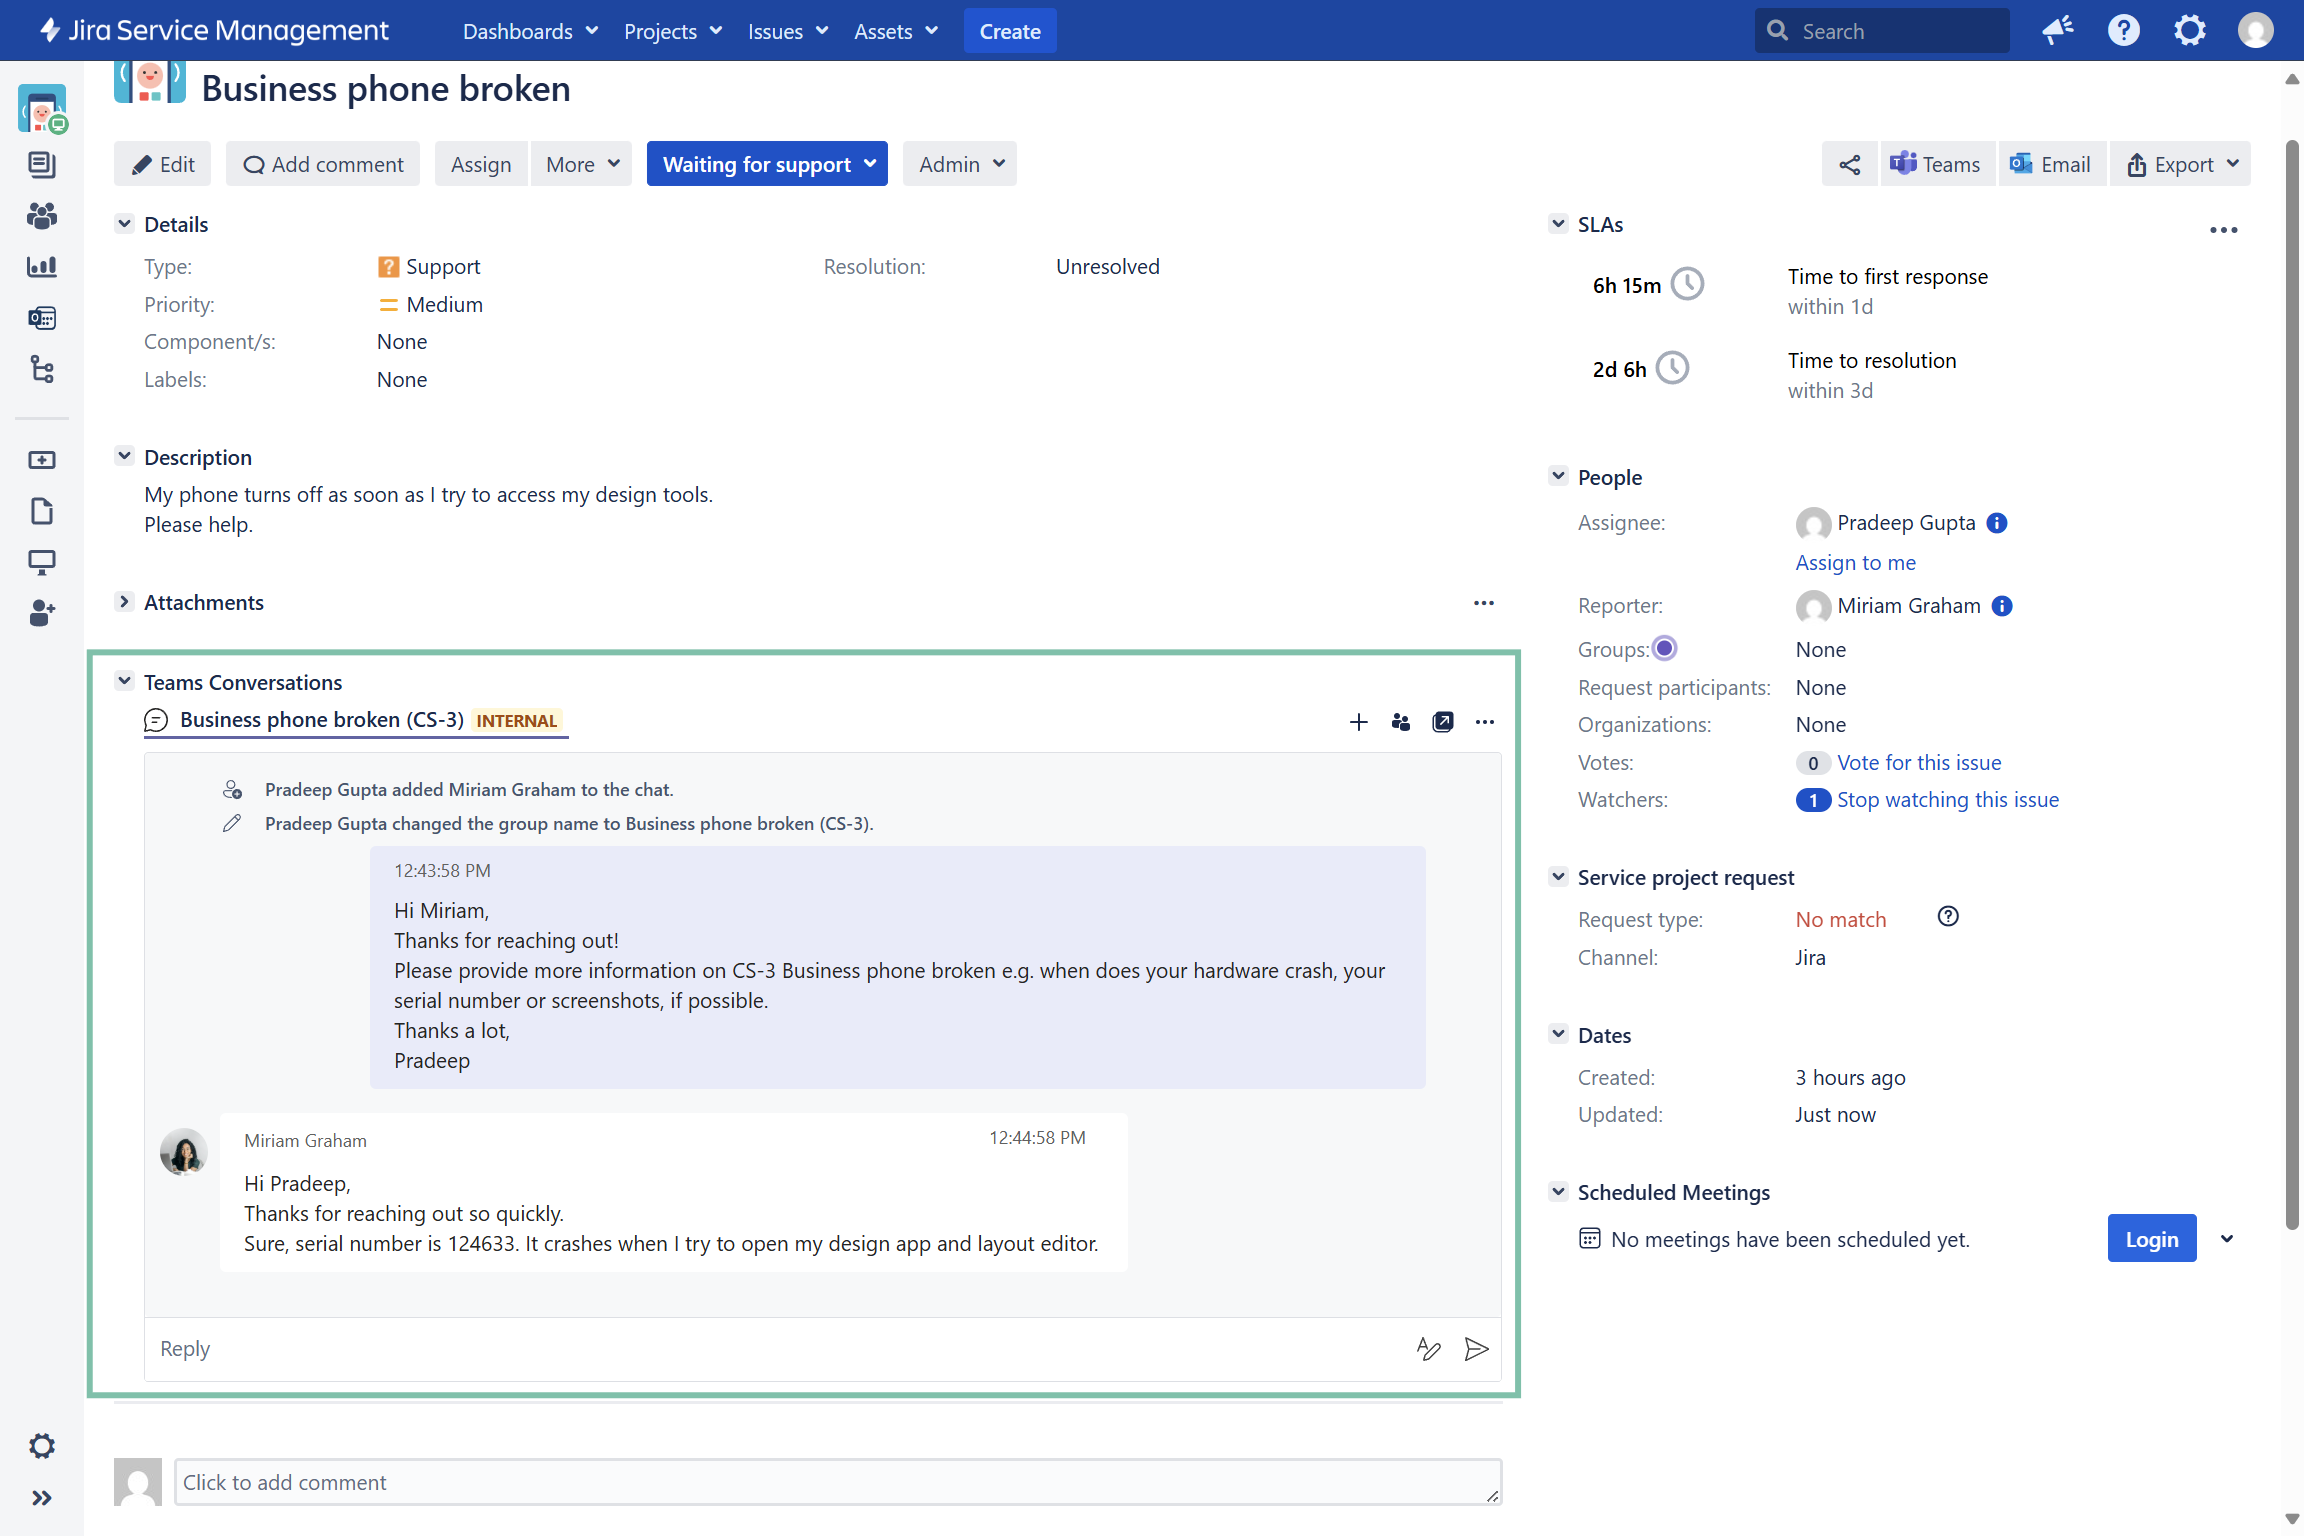The height and width of the screenshot is (1536, 2304).
Task: Add new Teams conversation plus icon
Action: point(1358,722)
